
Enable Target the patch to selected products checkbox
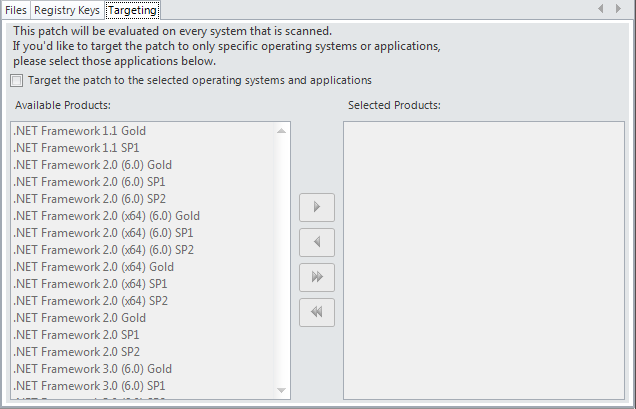tap(17, 80)
